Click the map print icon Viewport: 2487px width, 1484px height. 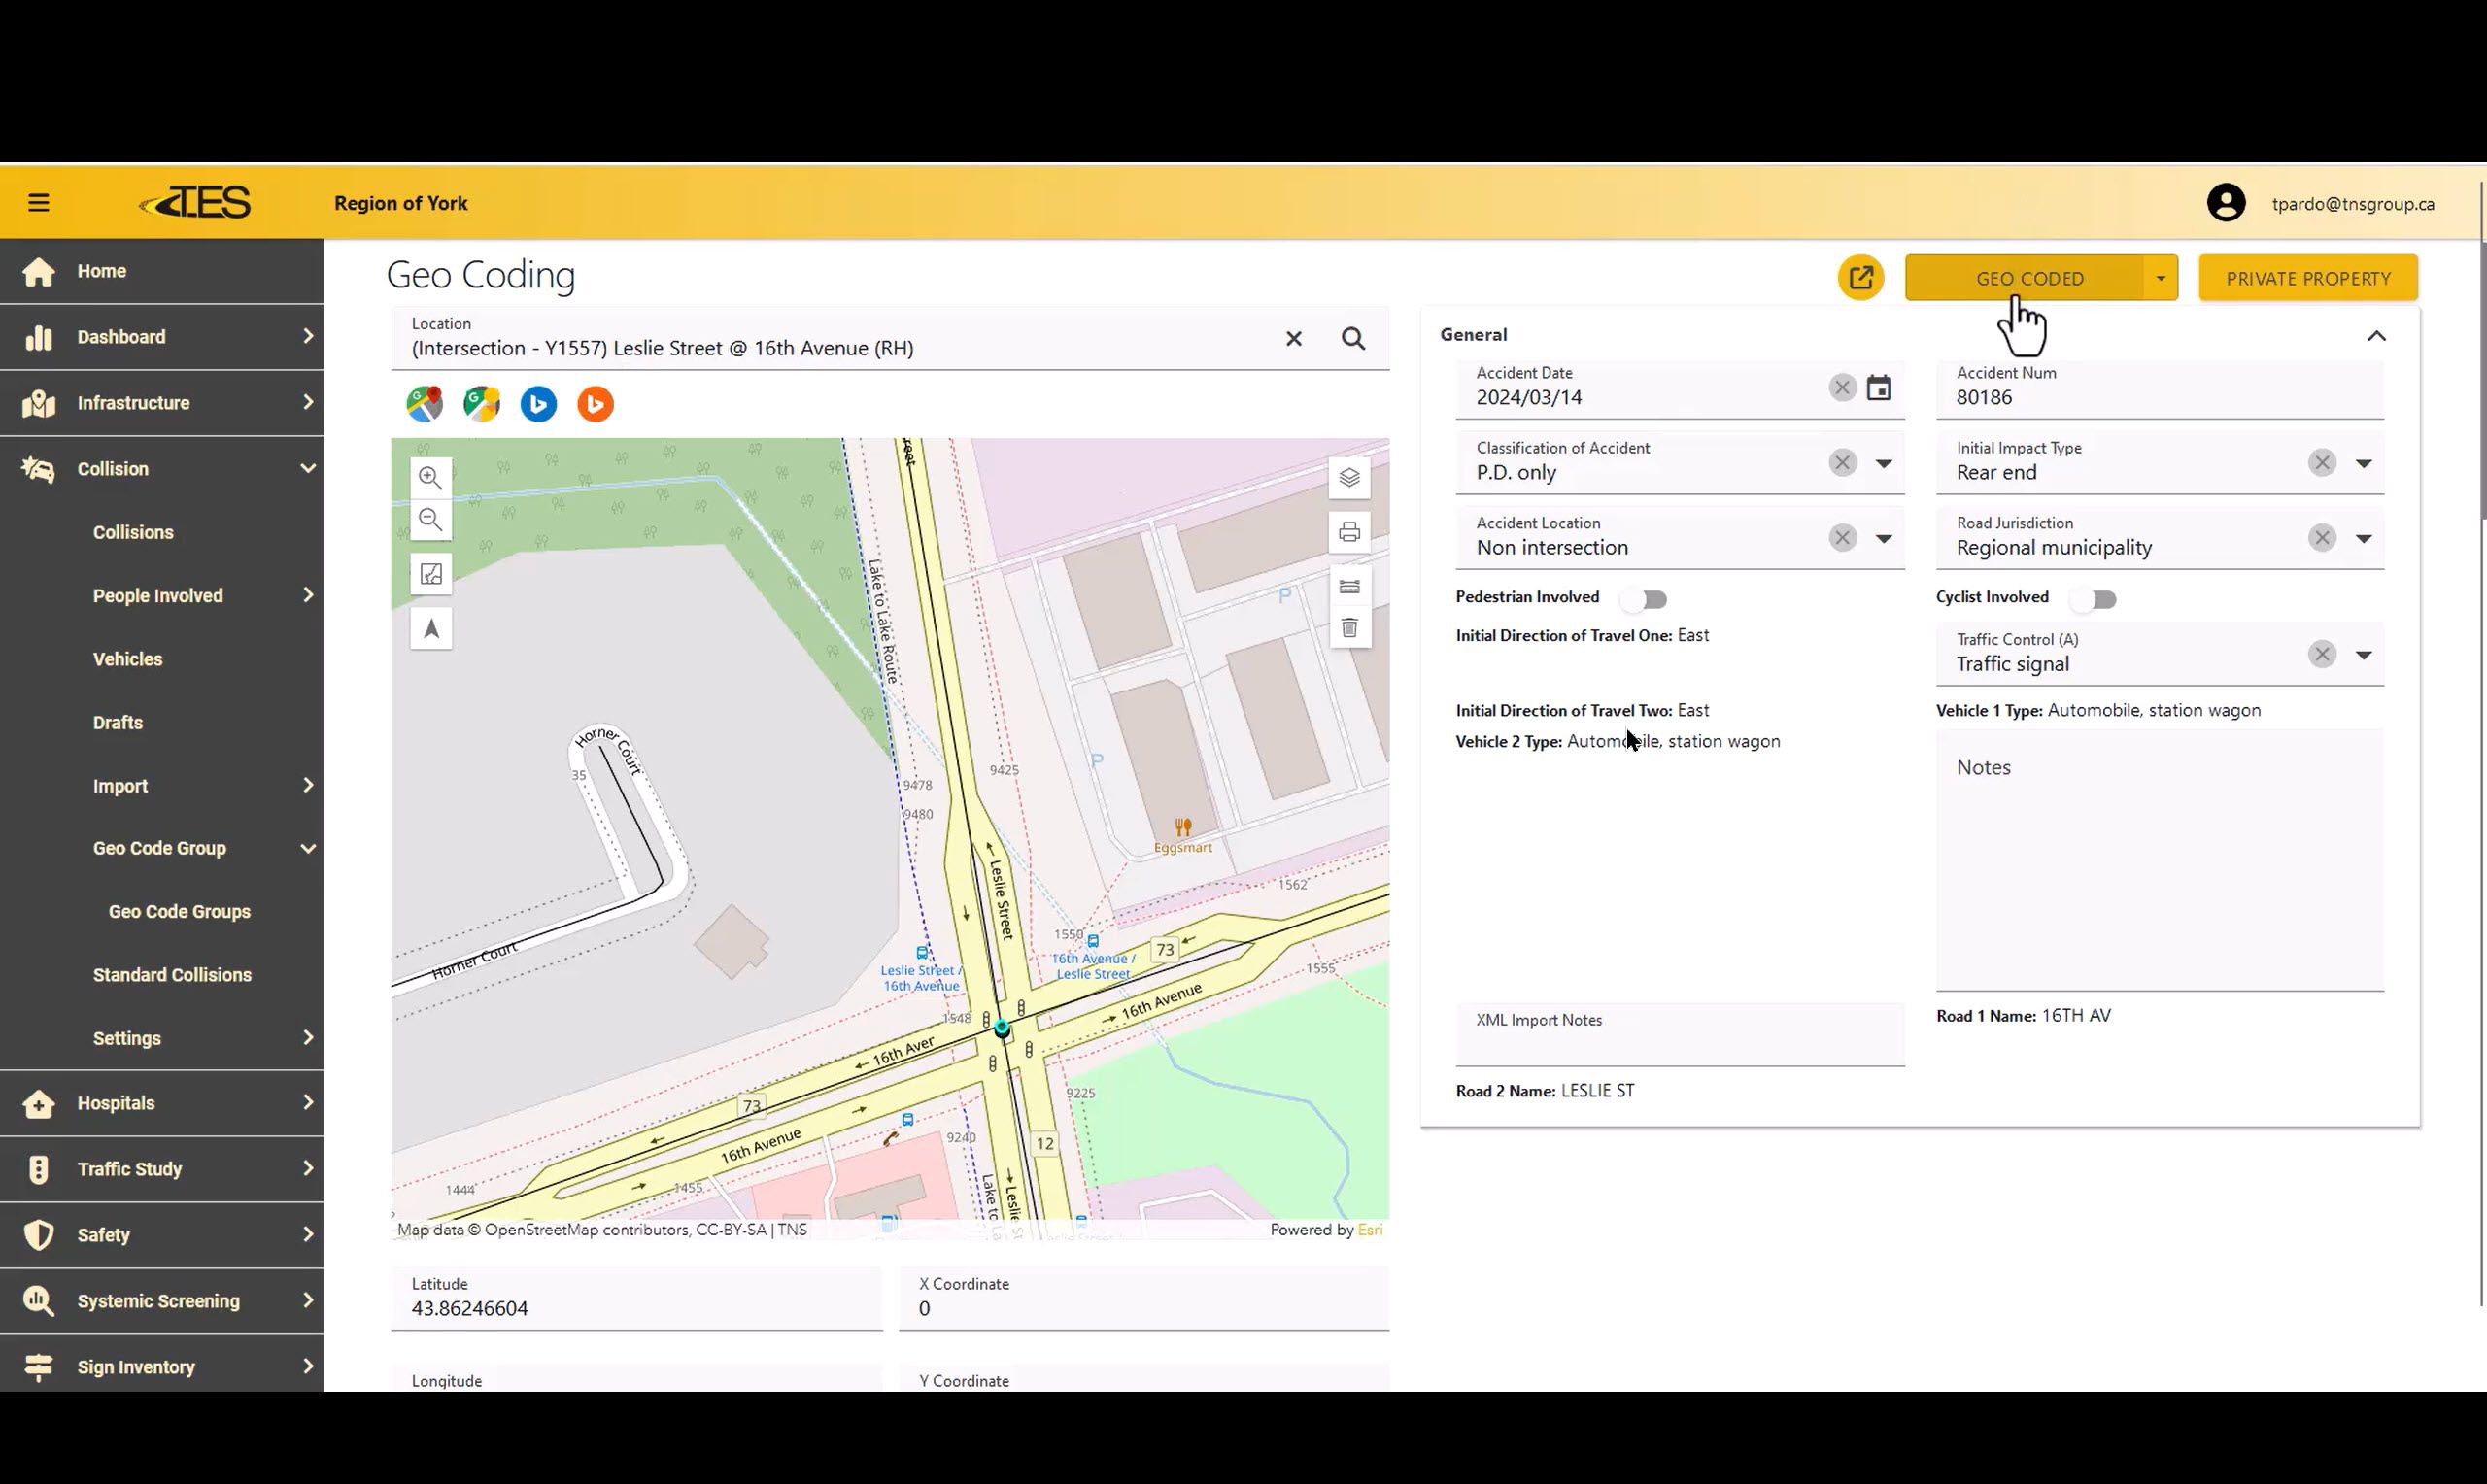point(1349,532)
